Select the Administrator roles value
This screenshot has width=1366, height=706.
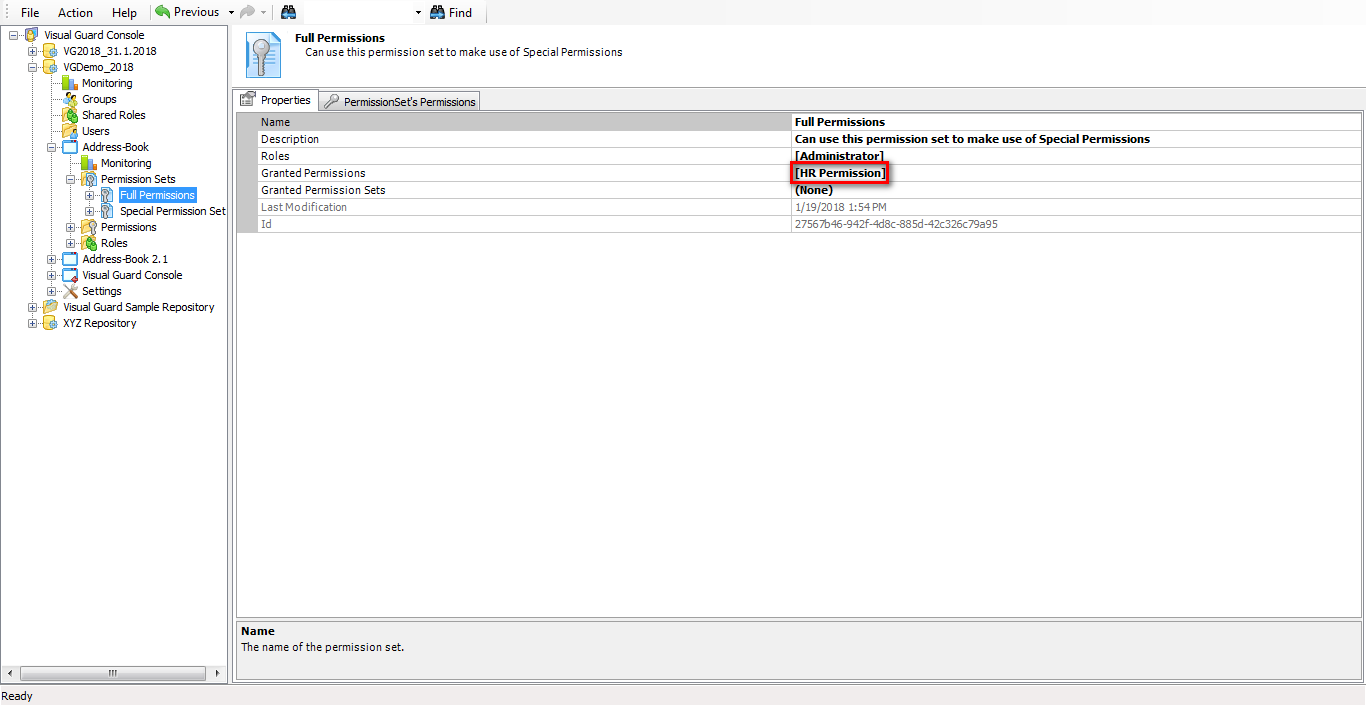[x=838, y=155]
